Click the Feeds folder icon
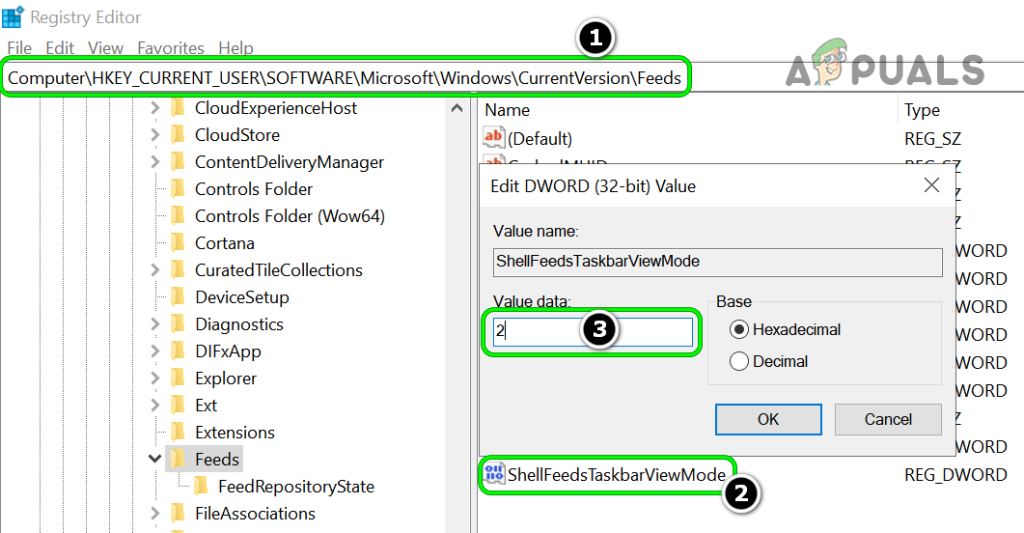 tap(178, 459)
